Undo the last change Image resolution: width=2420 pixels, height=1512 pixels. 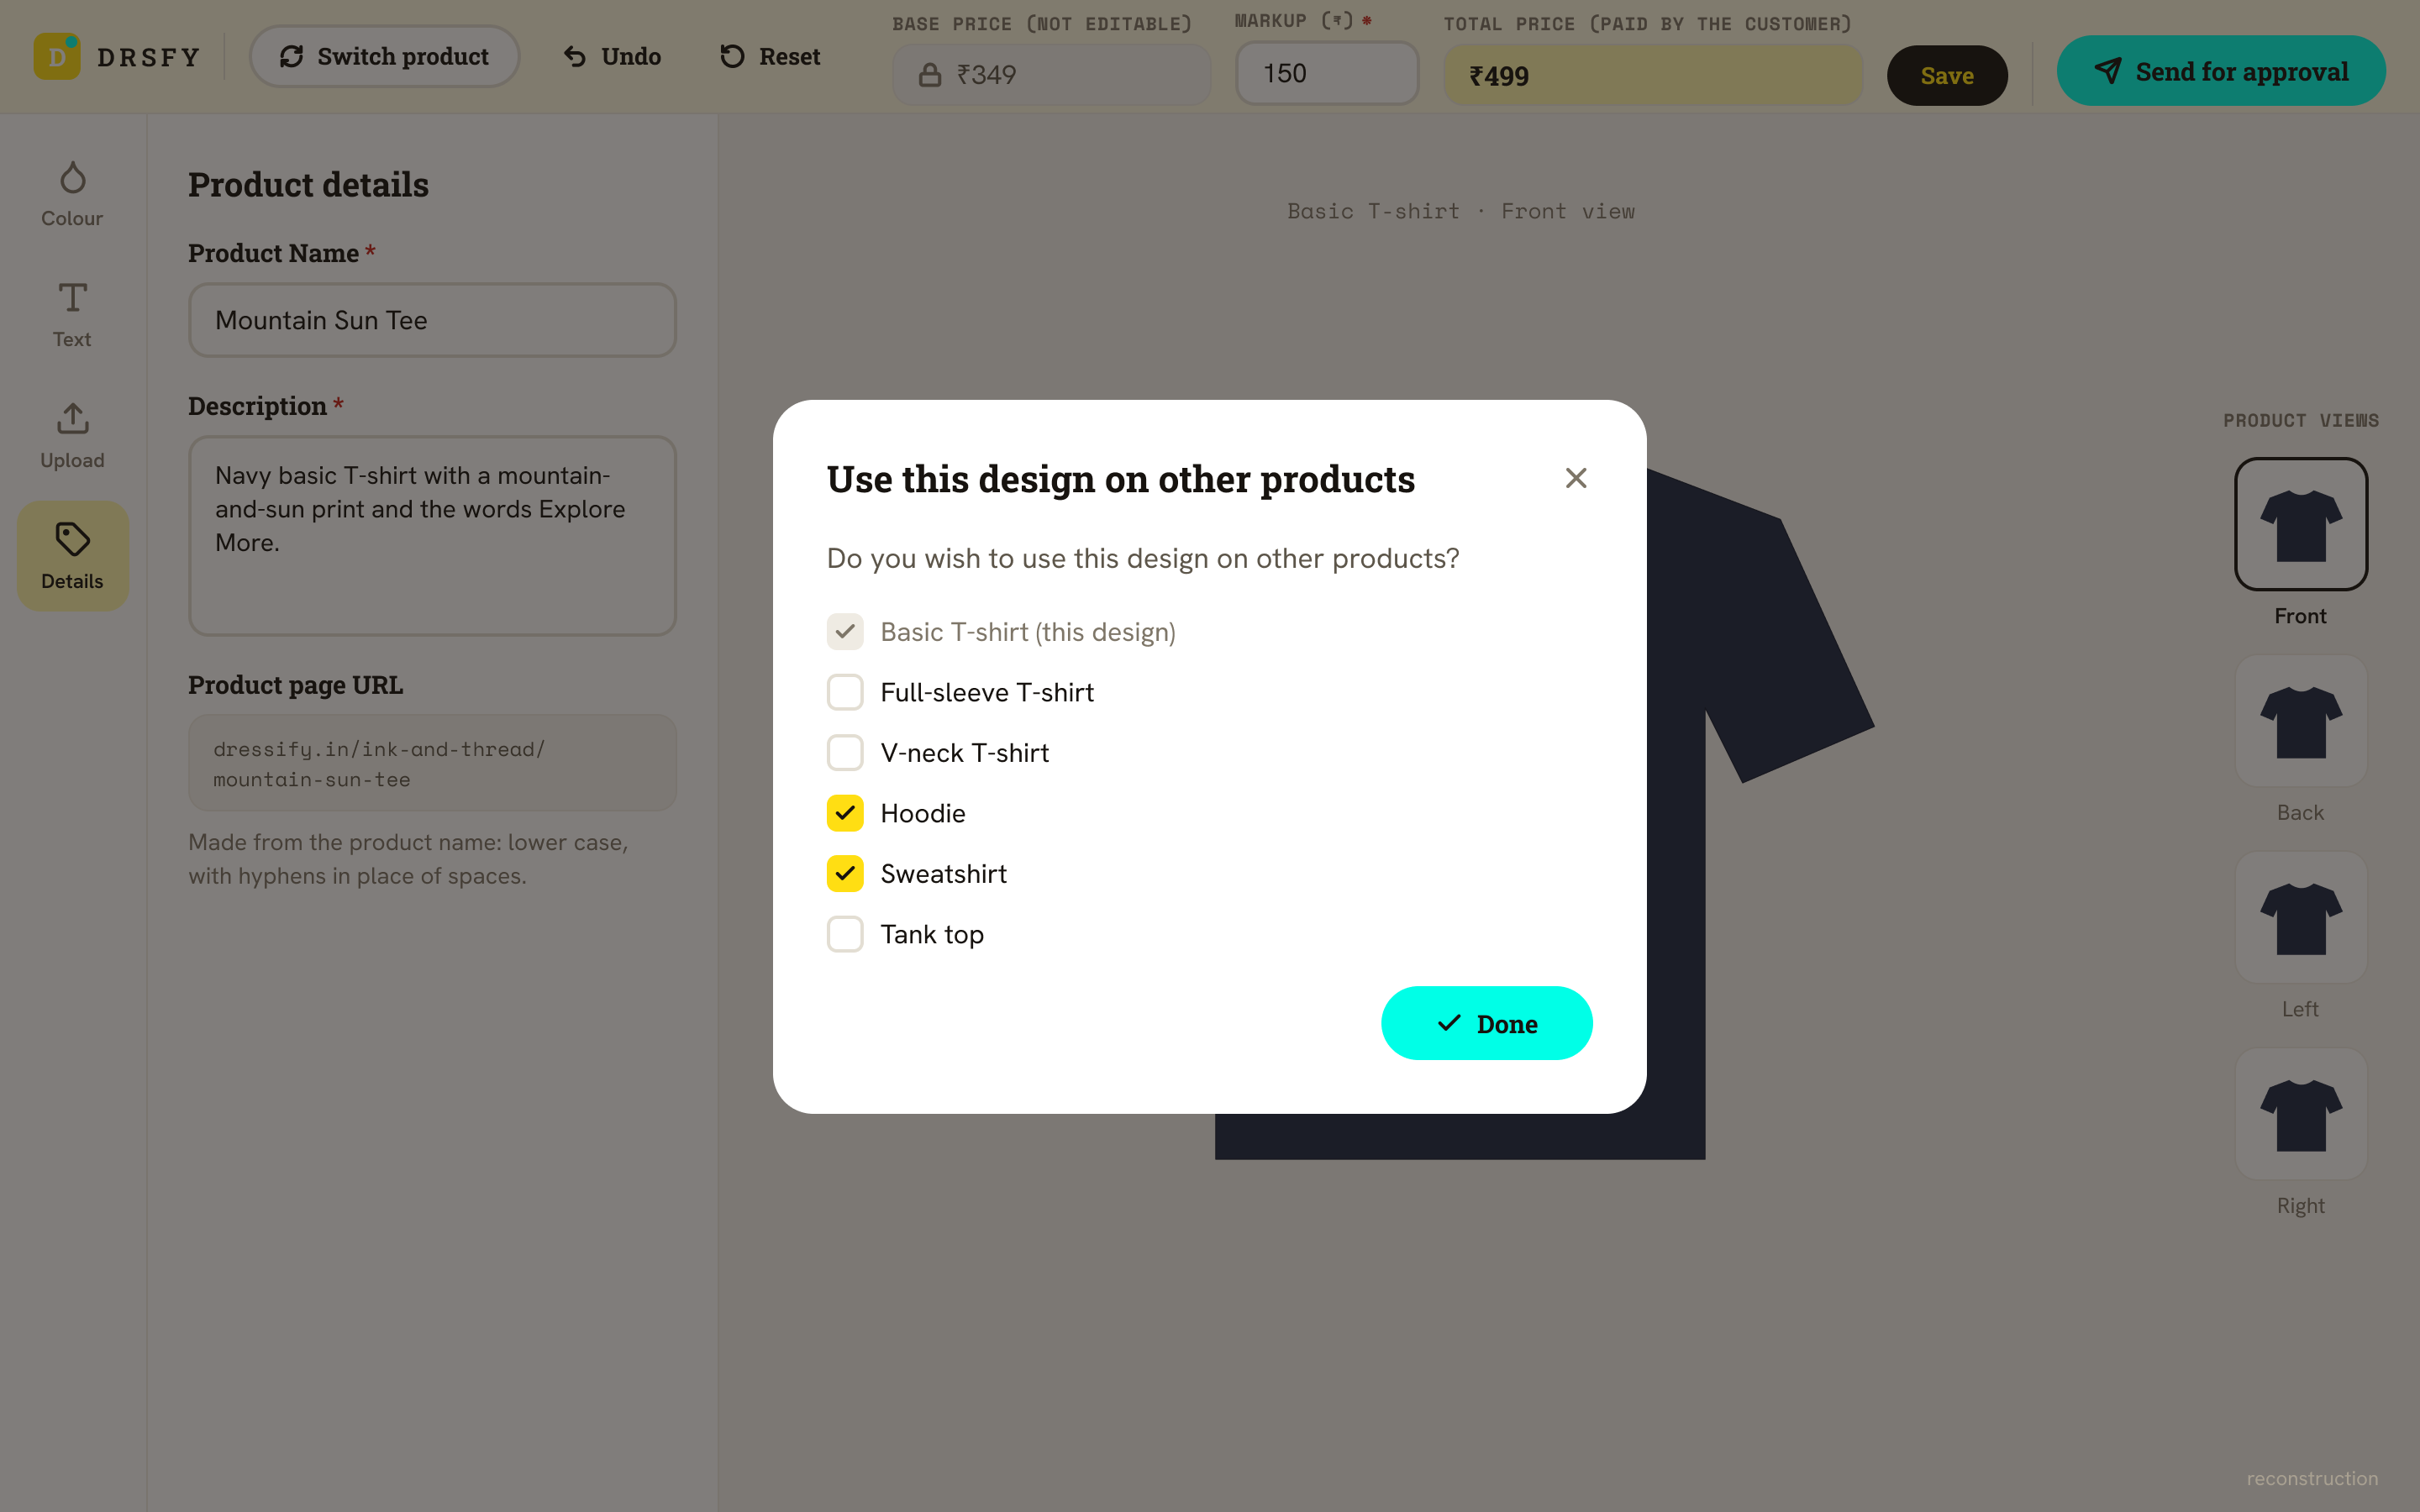pos(612,56)
